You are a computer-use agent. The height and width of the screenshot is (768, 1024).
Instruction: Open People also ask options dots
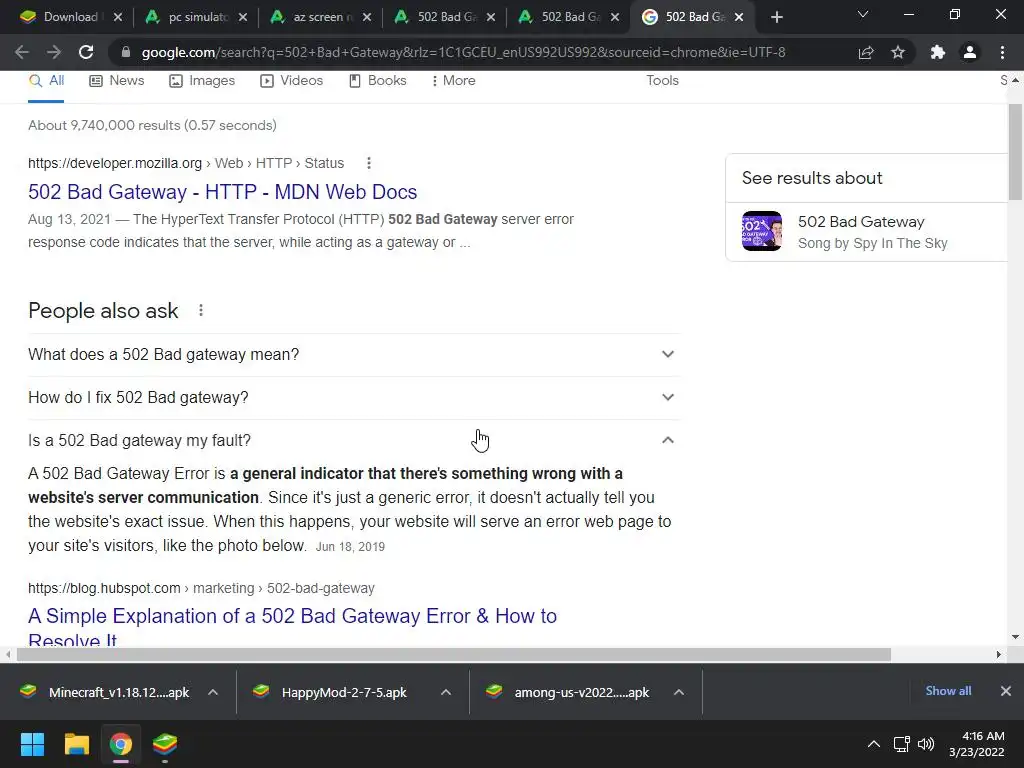pyautogui.click(x=201, y=311)
